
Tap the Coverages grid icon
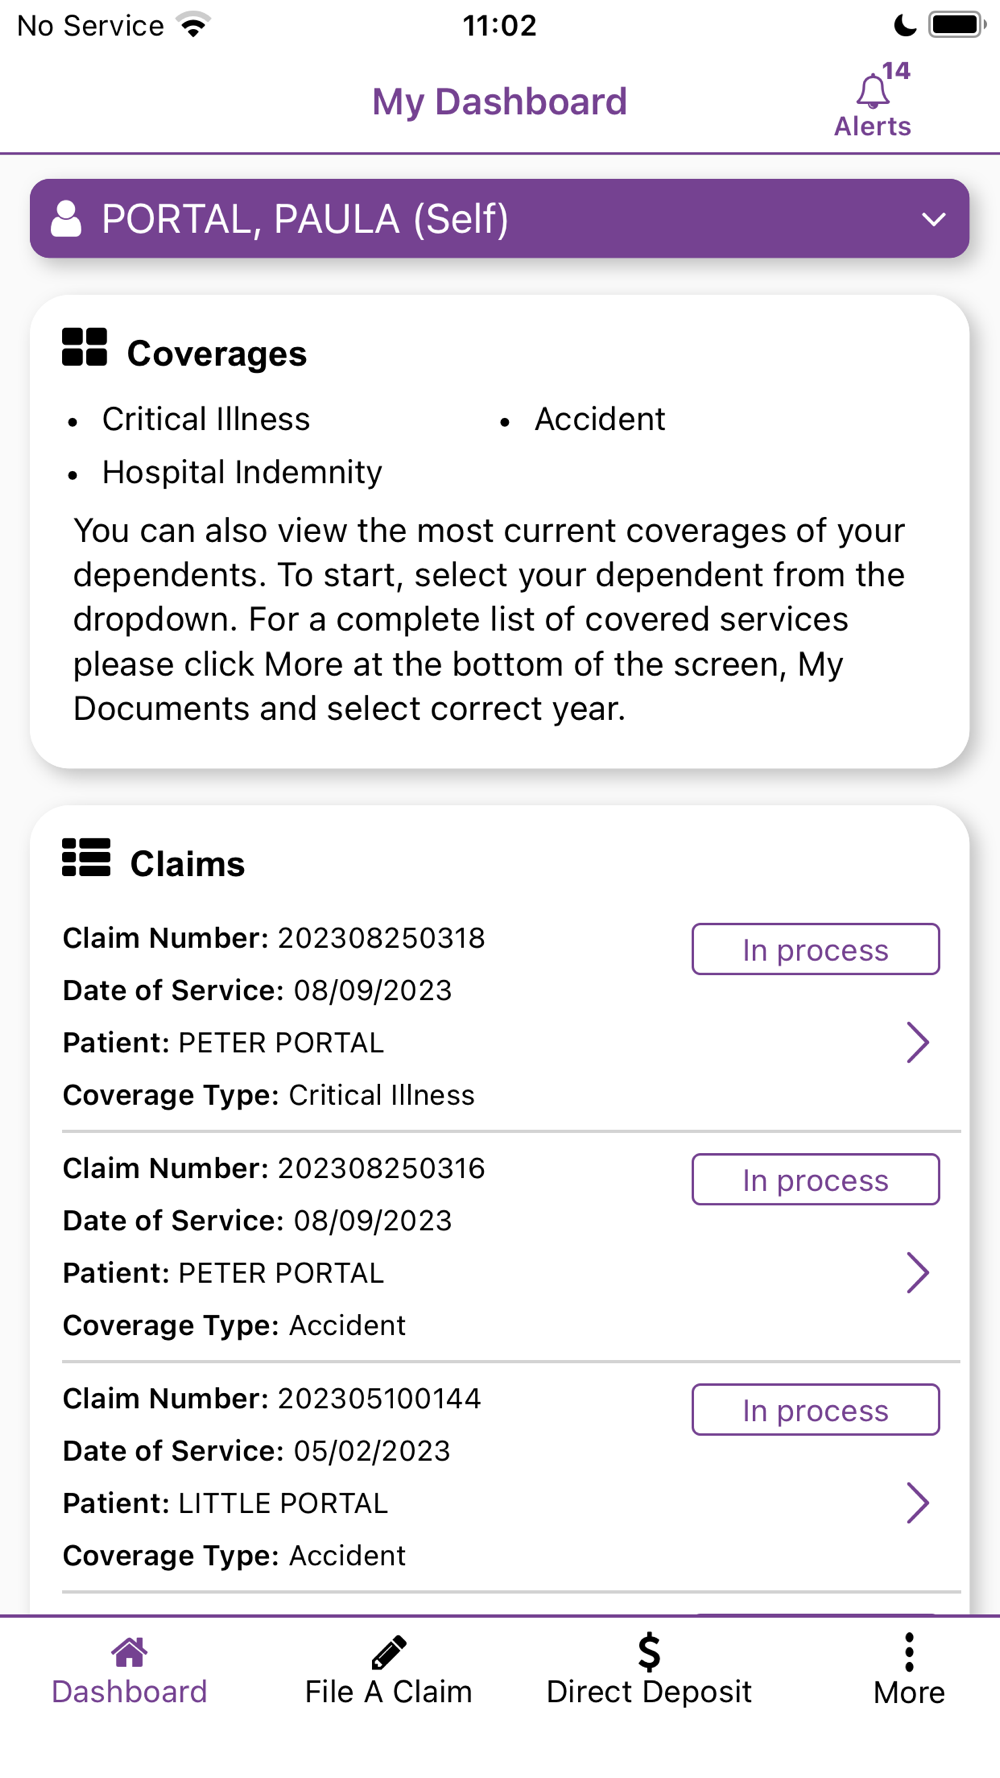[x=84, y=348]
